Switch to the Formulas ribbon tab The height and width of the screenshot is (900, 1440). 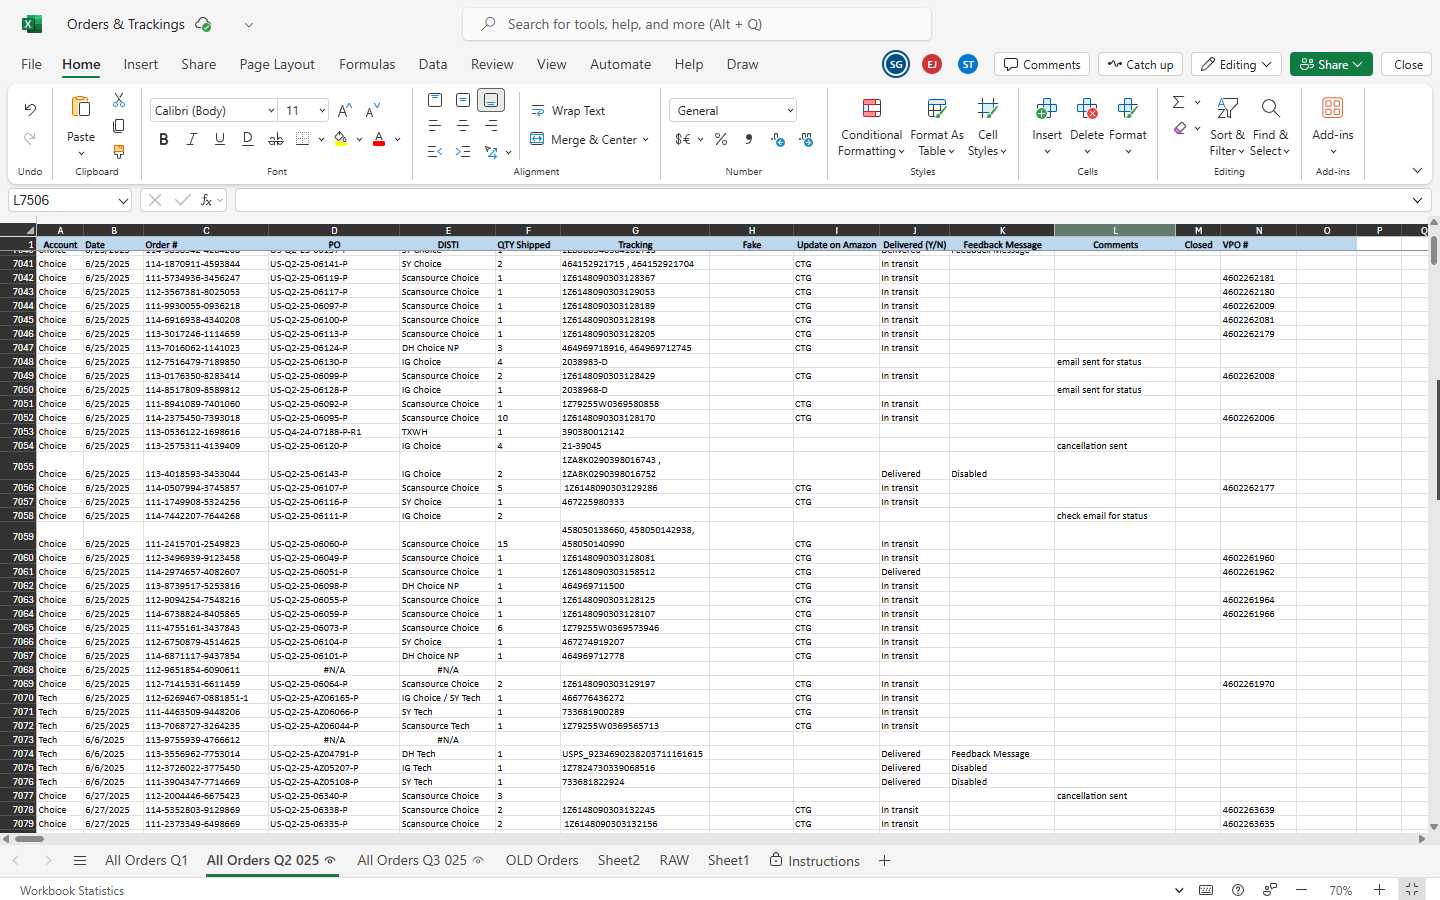(367, 64)
